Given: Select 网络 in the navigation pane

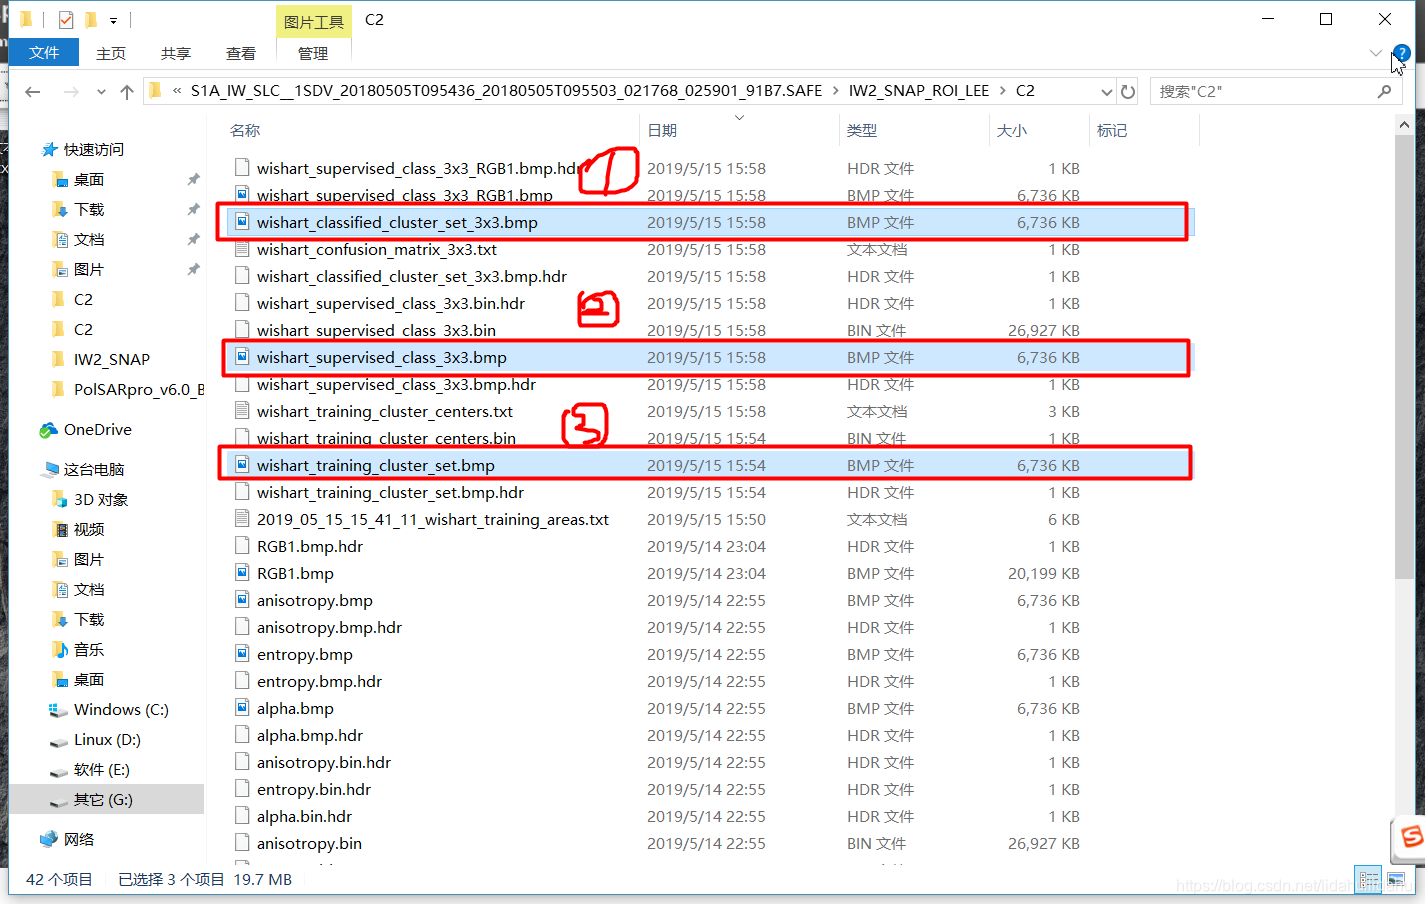Looking at the screenshot, I should (79, 839).
